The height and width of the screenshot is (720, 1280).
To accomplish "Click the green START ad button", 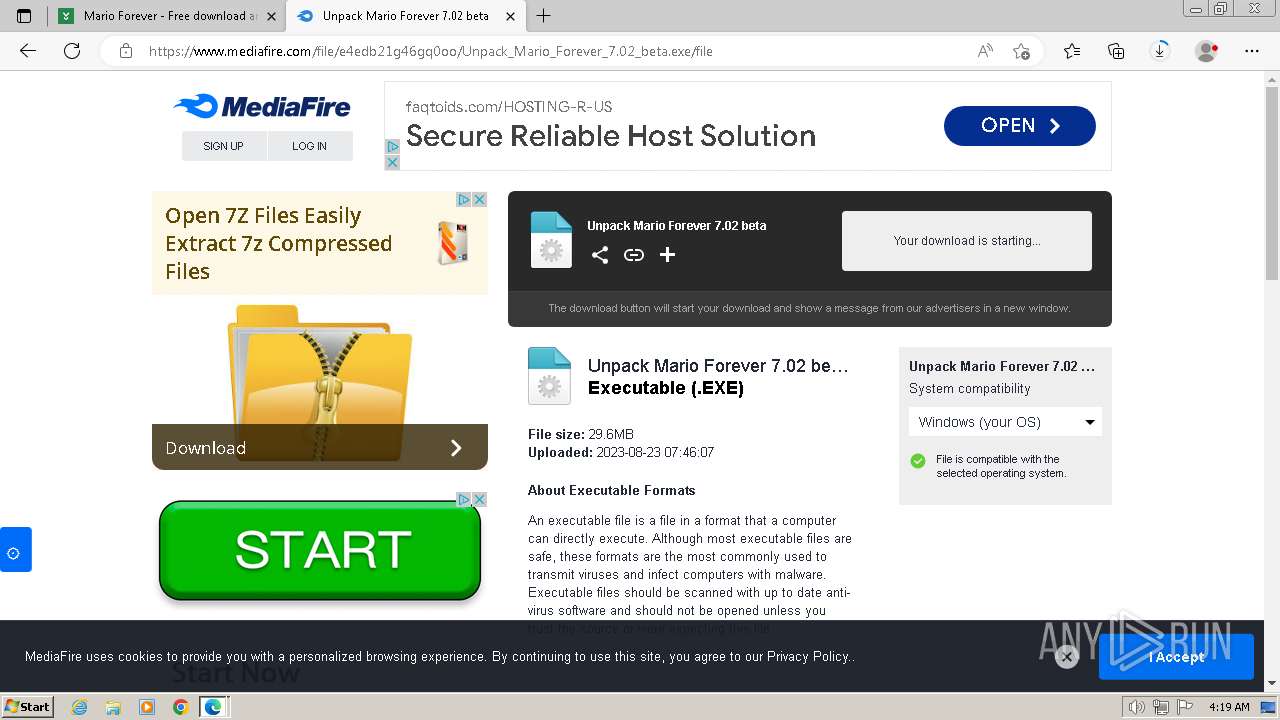I will tap(320, 550).
